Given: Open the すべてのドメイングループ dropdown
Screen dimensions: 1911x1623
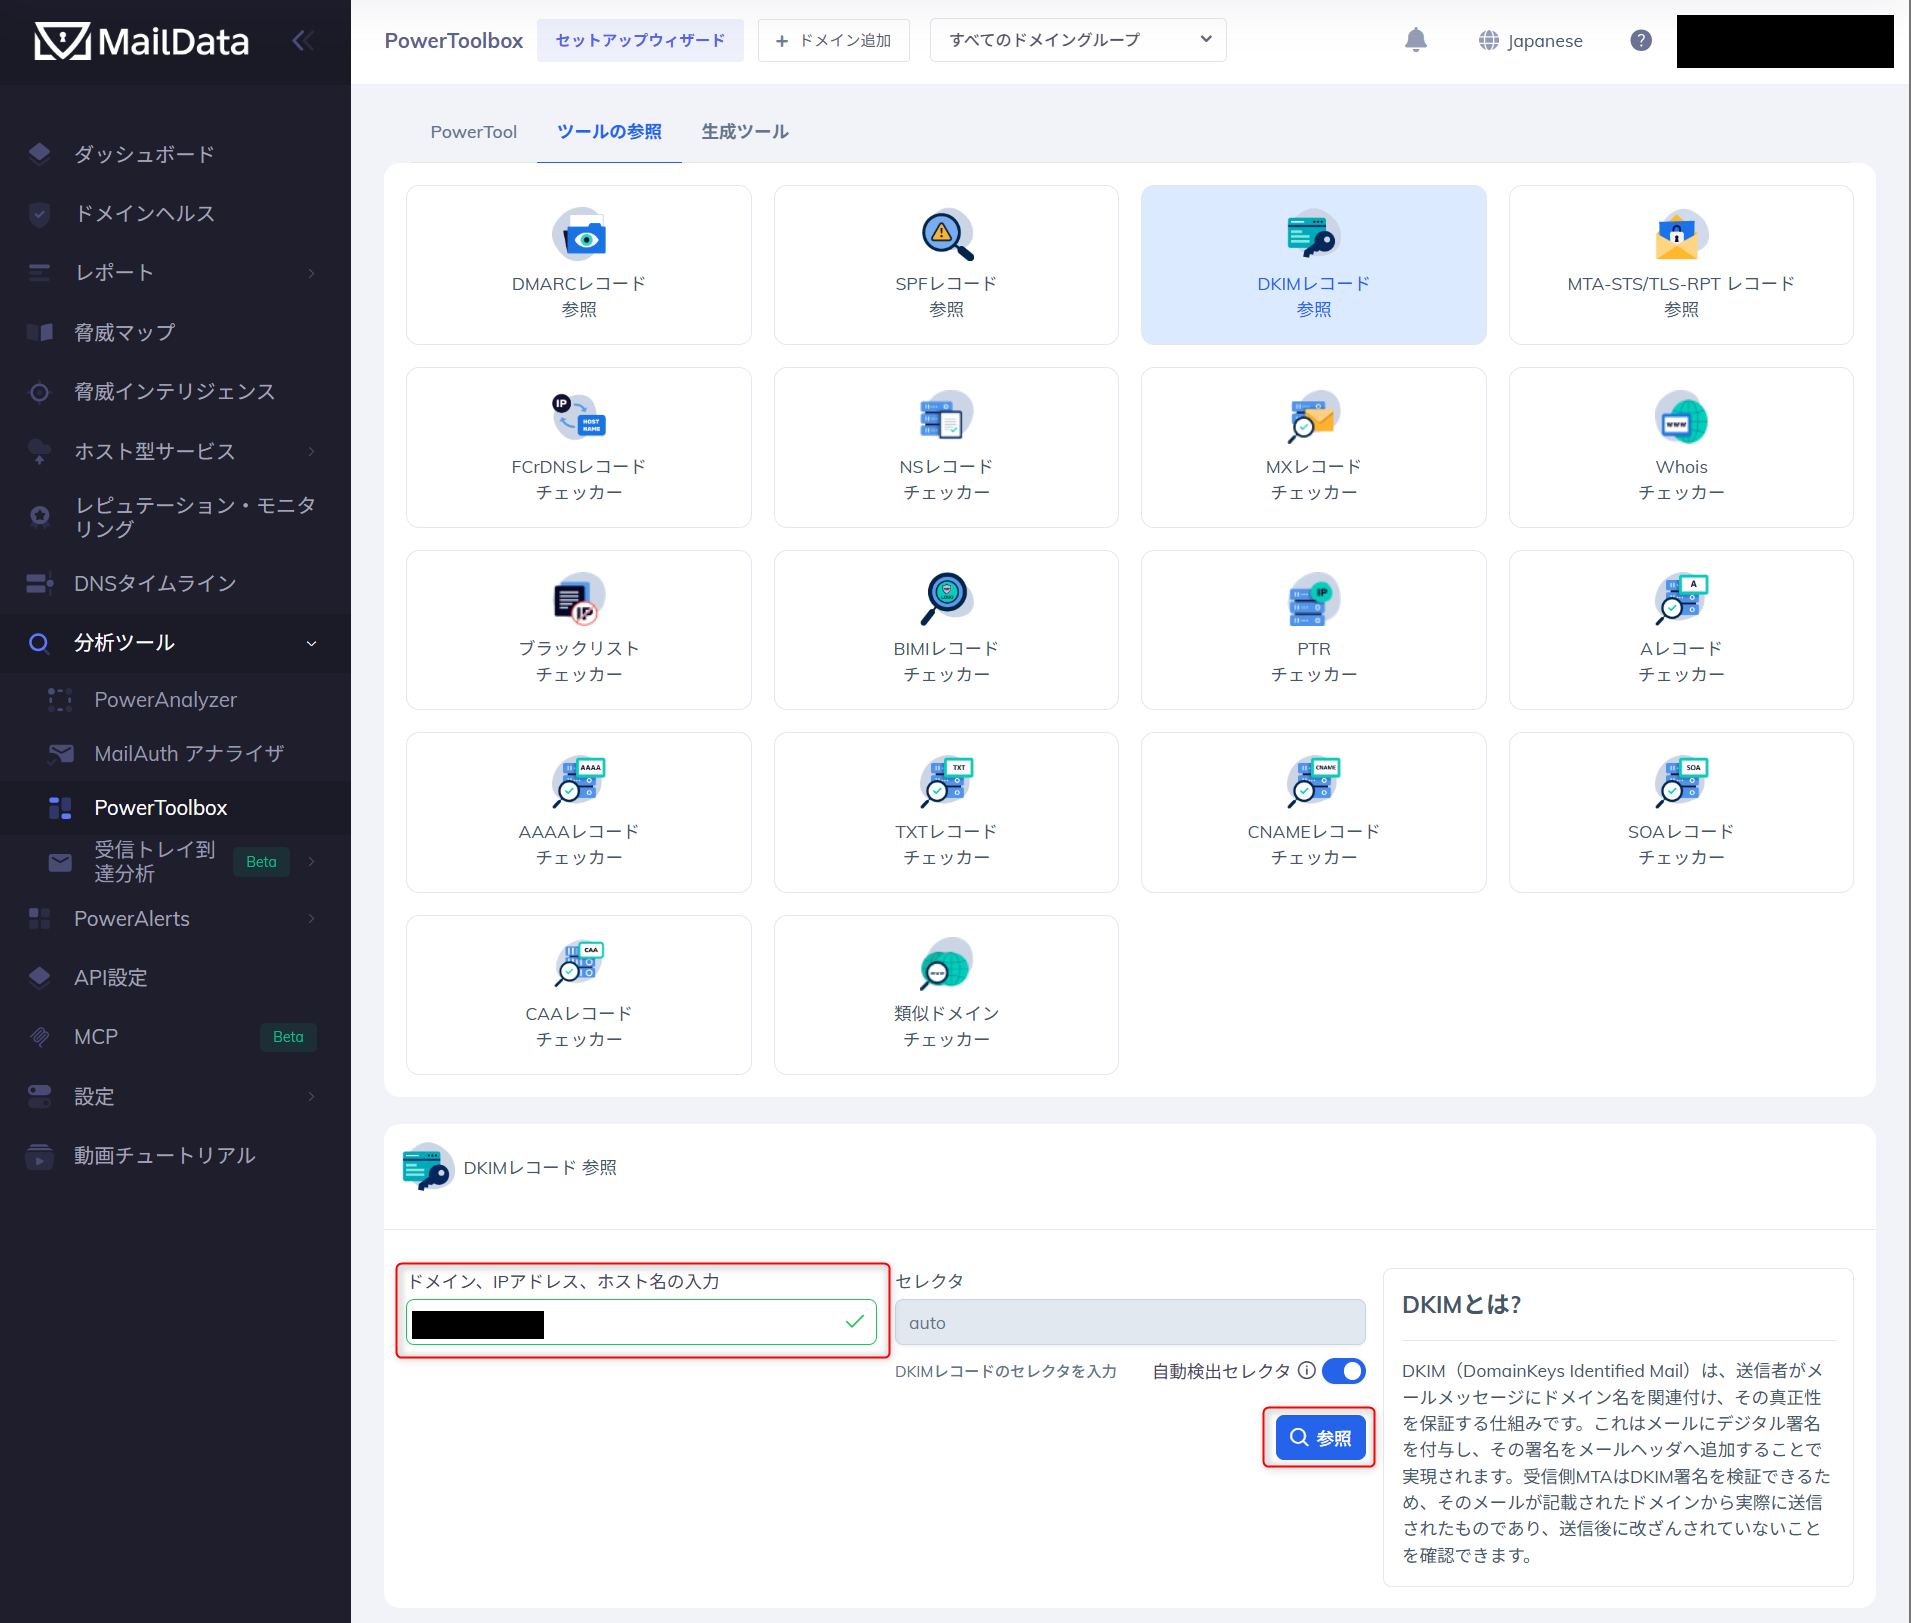Looking at the screenshot, I should tap(1077, 40).
